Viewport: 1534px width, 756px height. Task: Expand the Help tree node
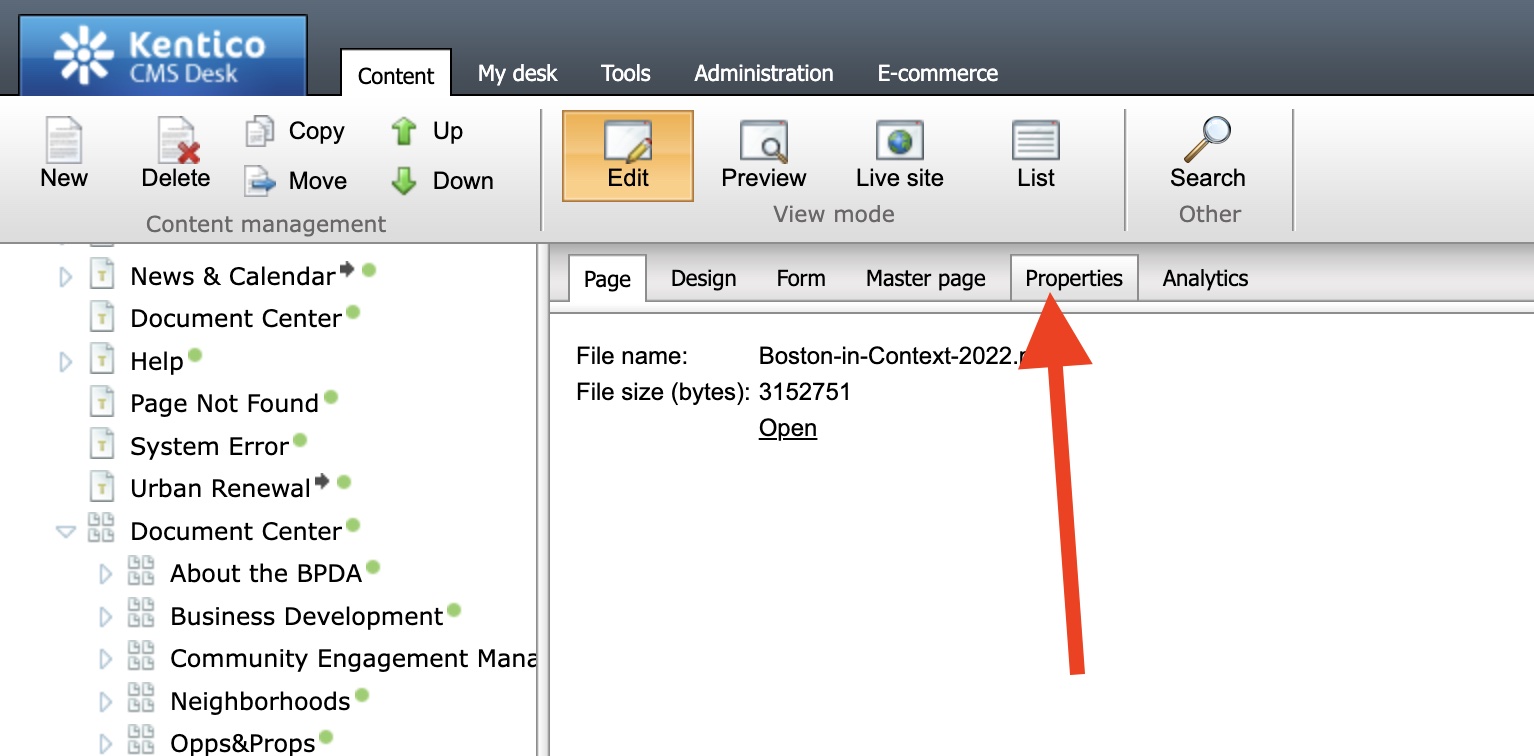[x=66, y=361]
